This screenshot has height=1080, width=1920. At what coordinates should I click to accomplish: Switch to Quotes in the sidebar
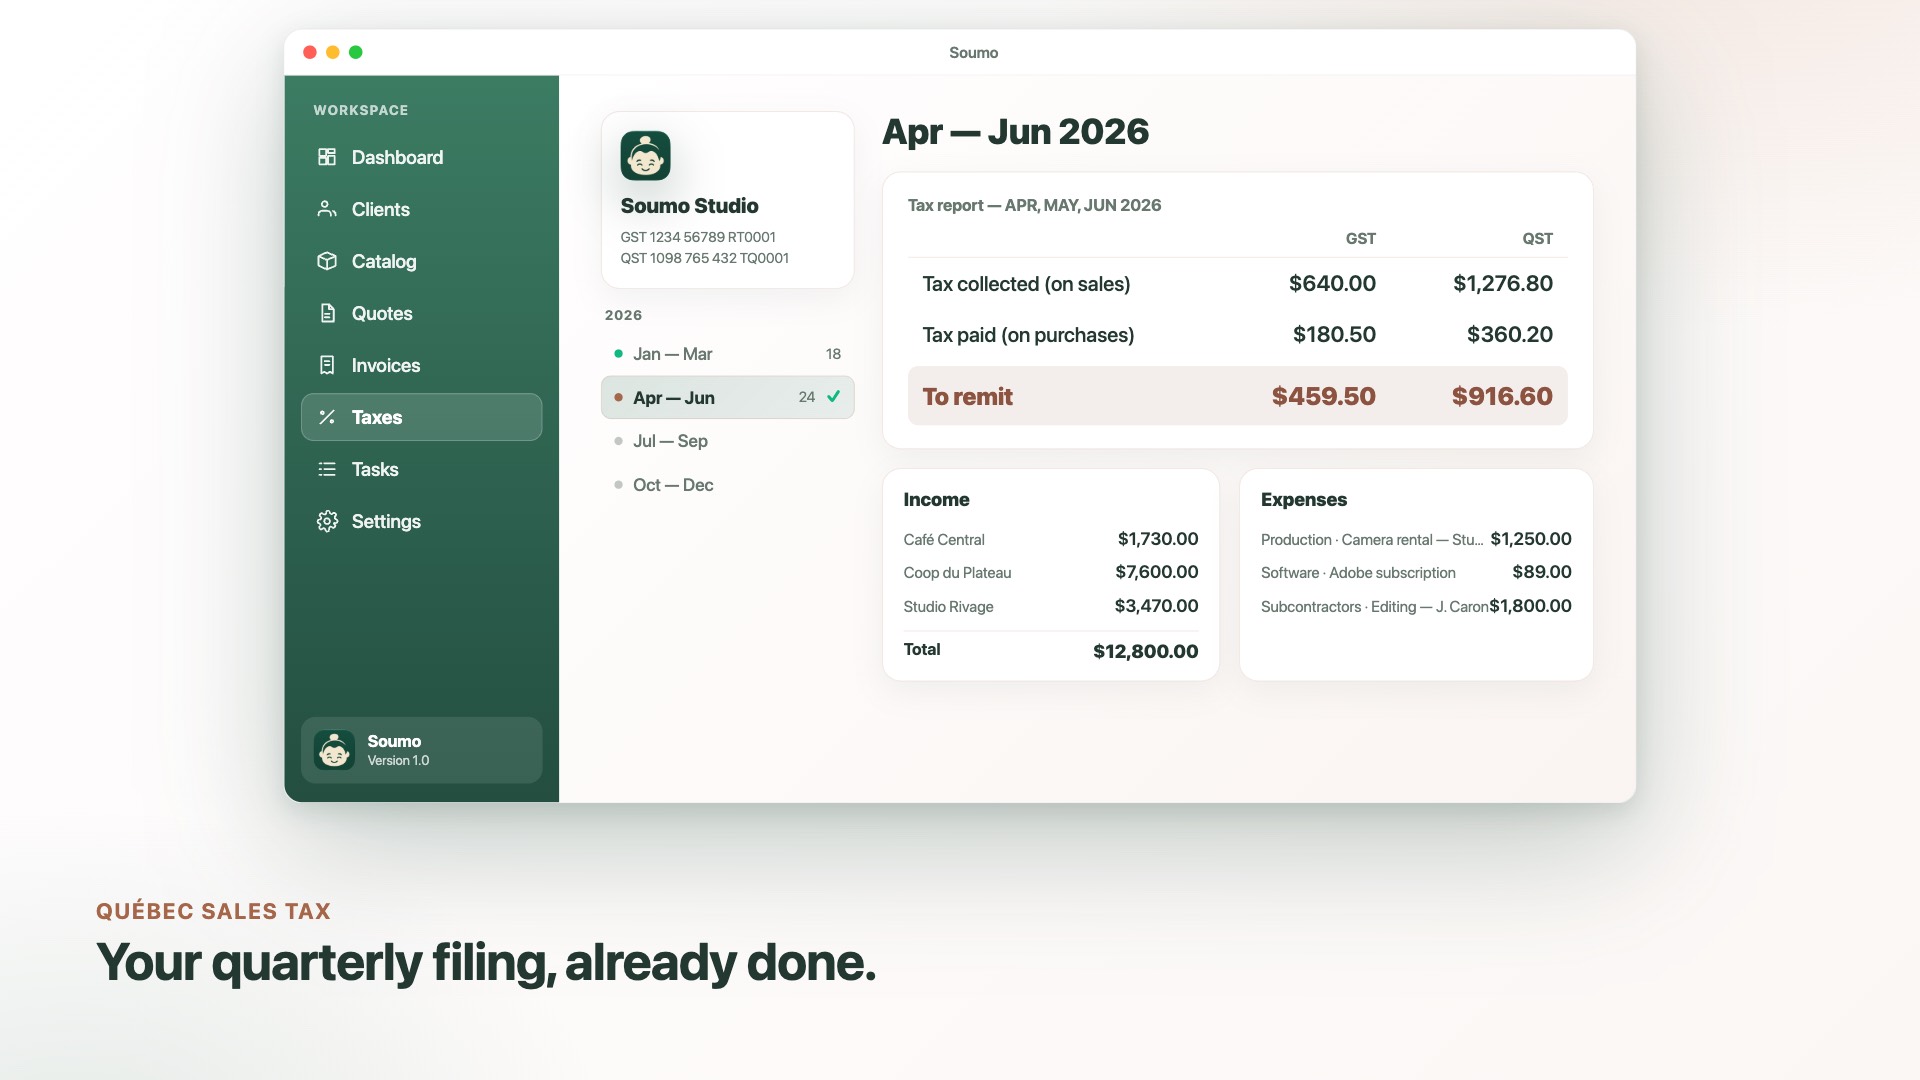pos(421,313)
